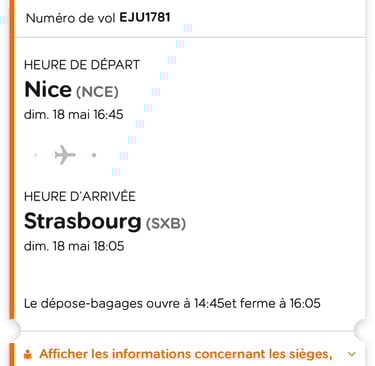Click the dot at end of flight path
Image resolution: width=375 pixels, height=366 pixels.
click(x=94, y=155)
